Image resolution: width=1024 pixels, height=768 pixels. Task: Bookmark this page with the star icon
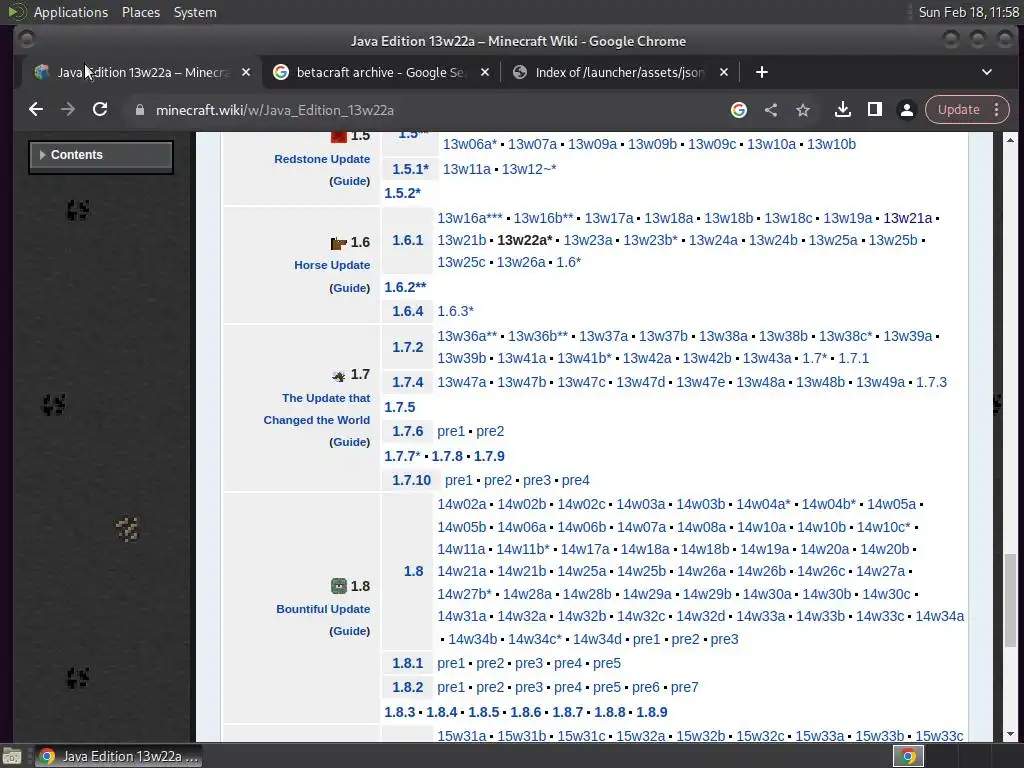pyautogui.click(x=803, y=110)
